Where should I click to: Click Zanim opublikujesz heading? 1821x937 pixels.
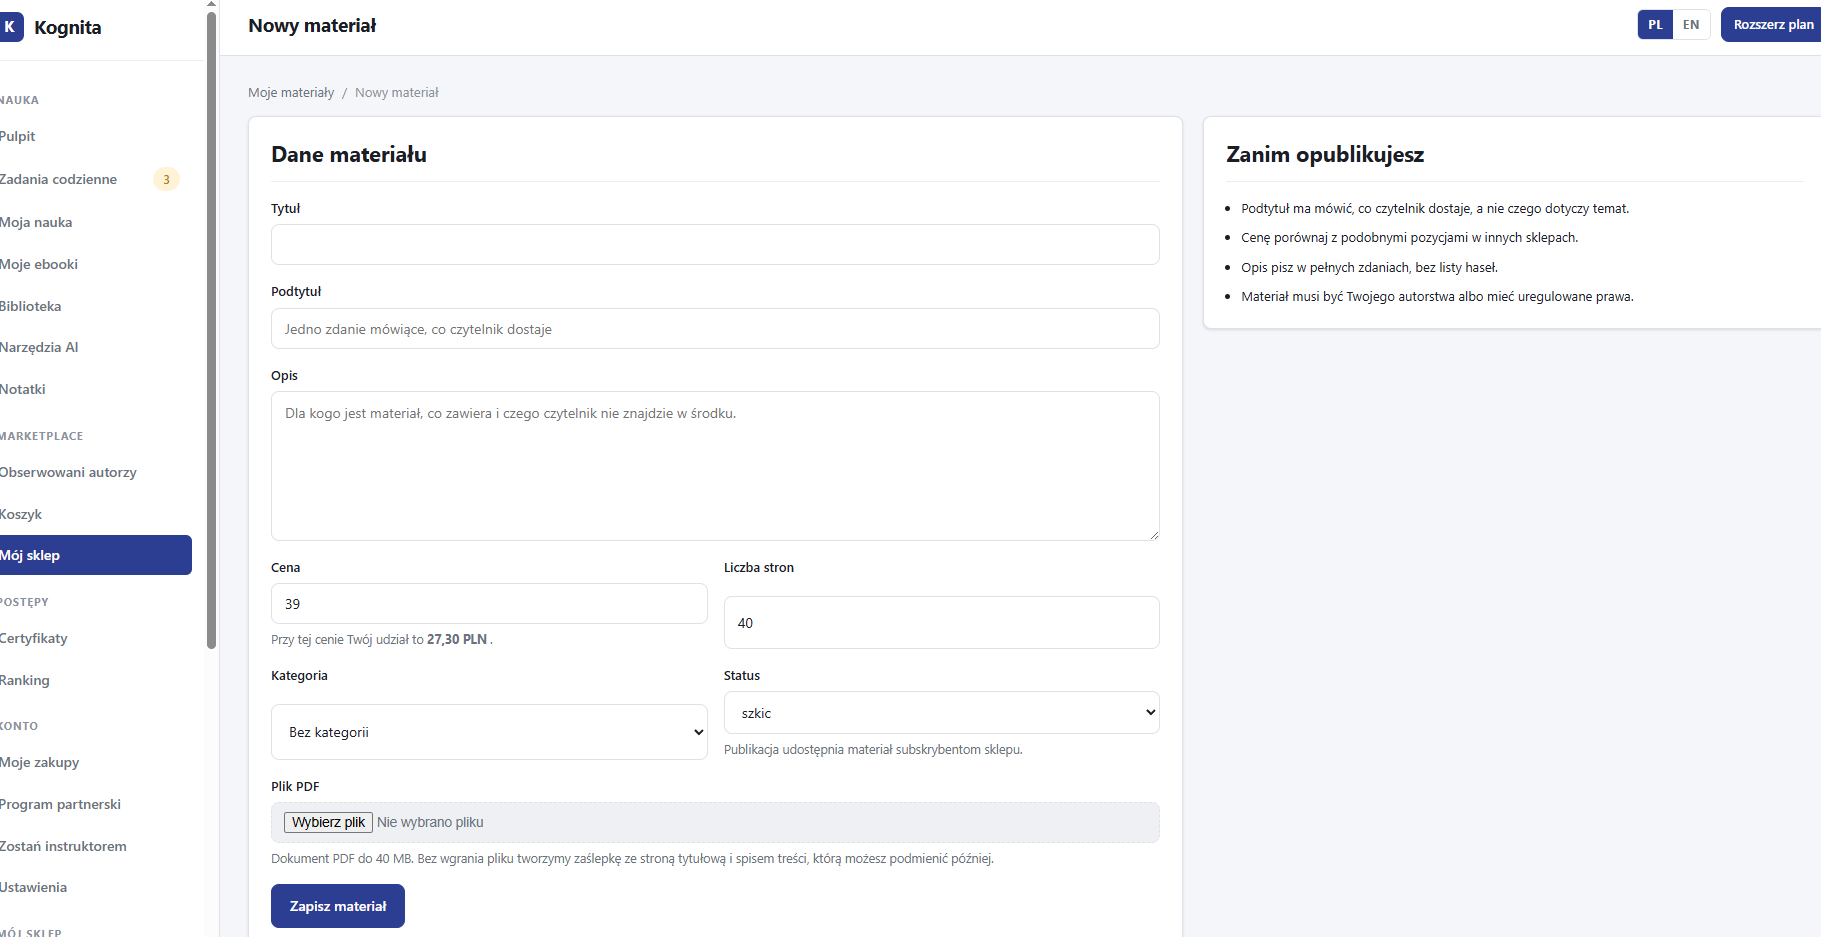coord(1325,155)
